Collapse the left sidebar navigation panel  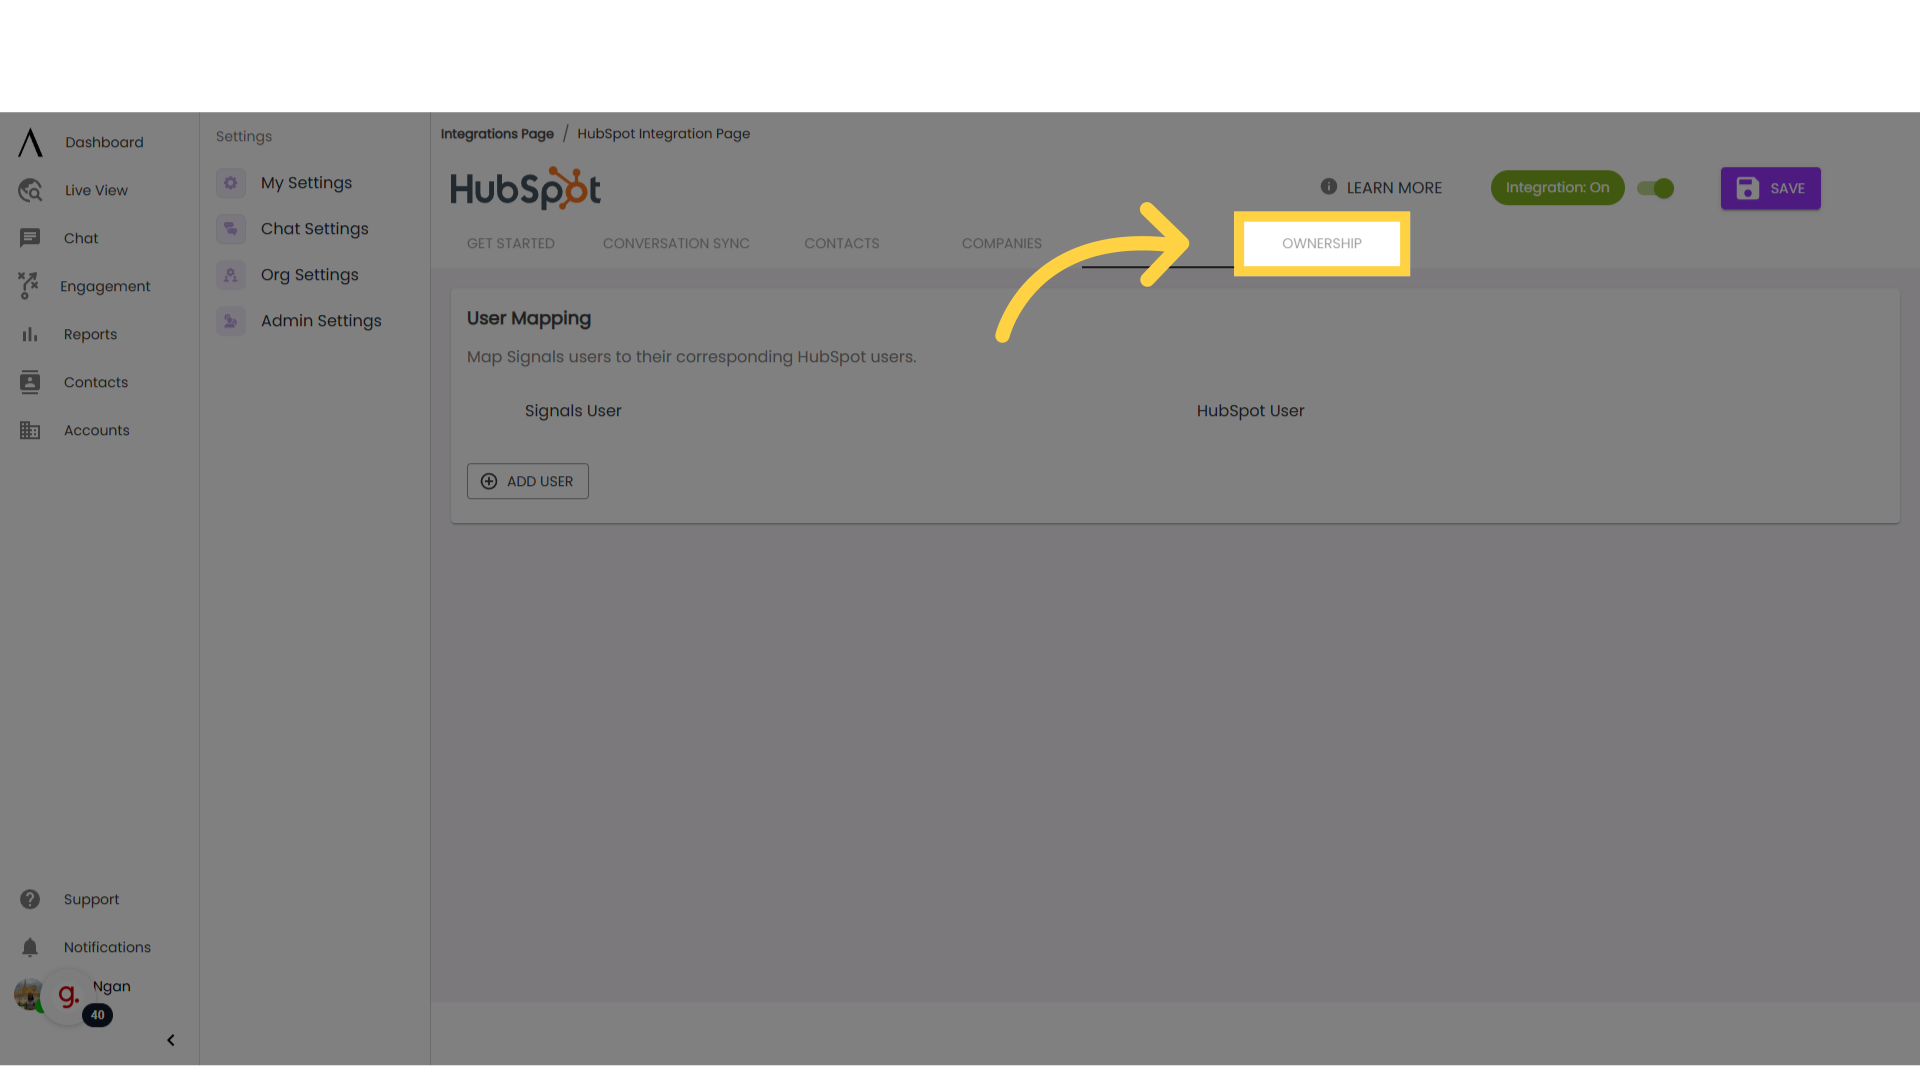point(169,1040)
